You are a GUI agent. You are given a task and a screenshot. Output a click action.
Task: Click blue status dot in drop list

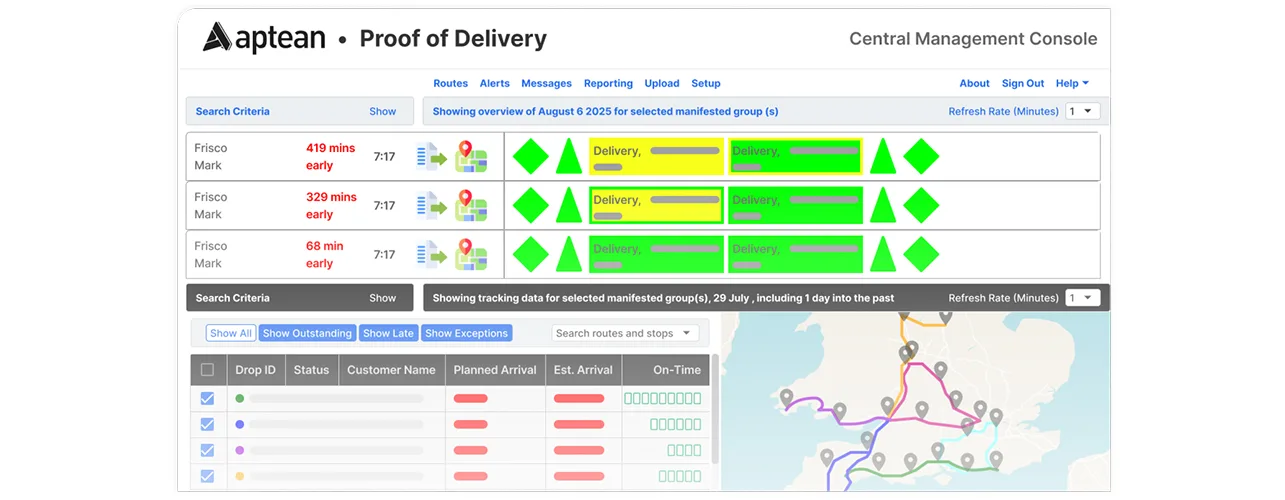[239, 424]
